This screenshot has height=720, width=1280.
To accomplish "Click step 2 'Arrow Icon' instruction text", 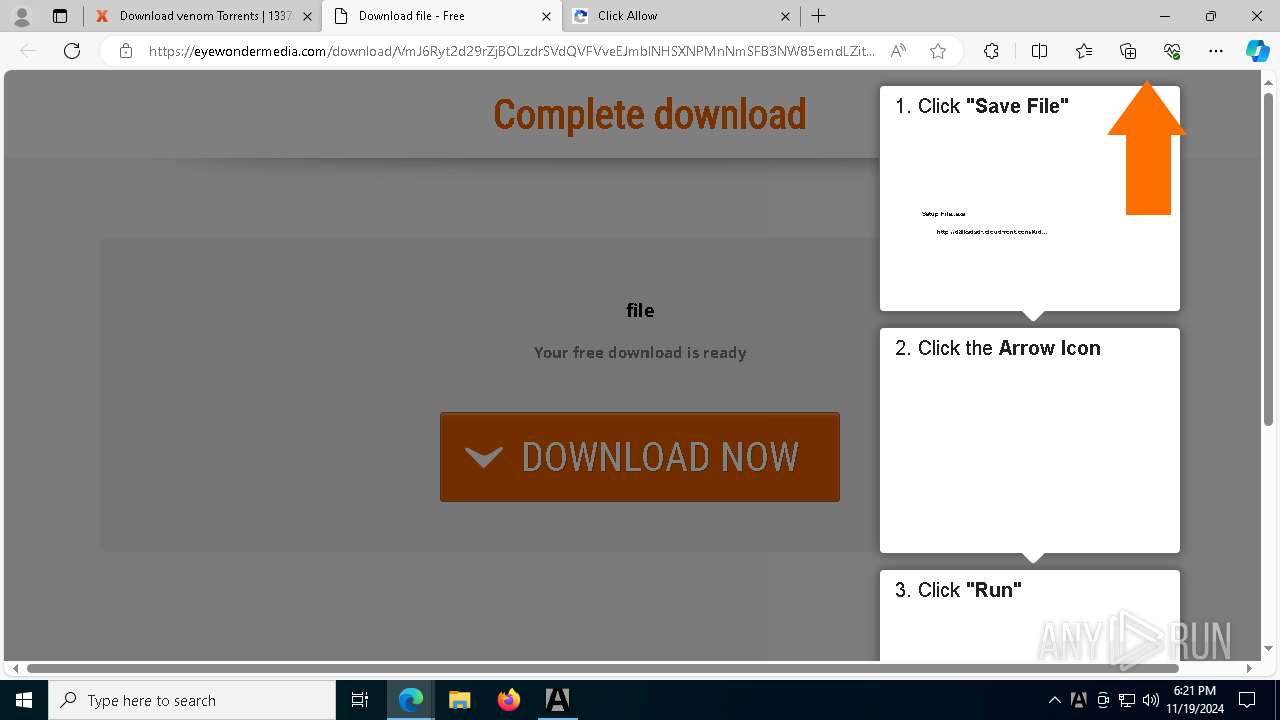I will click(998, 348).
